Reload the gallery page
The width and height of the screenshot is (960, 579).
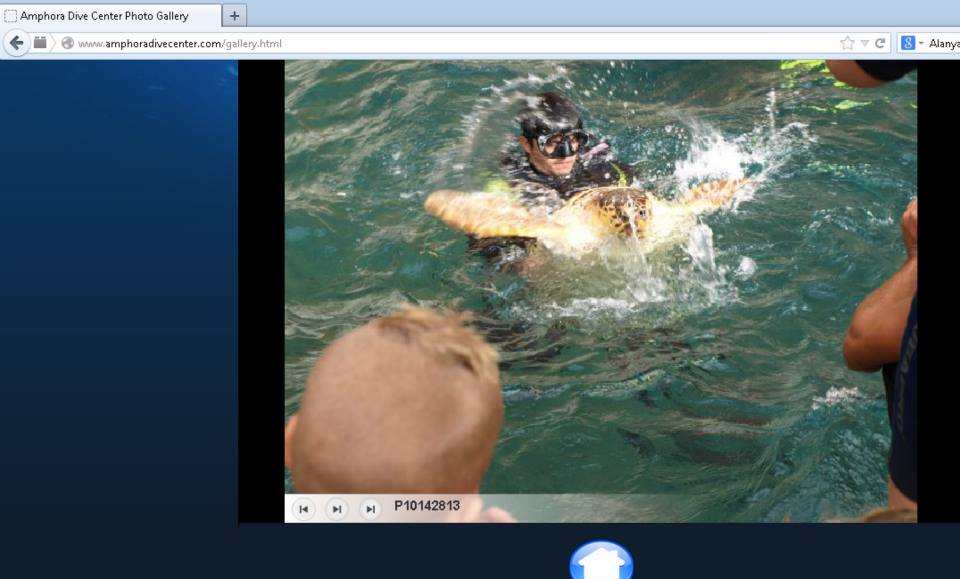point(881,43)
